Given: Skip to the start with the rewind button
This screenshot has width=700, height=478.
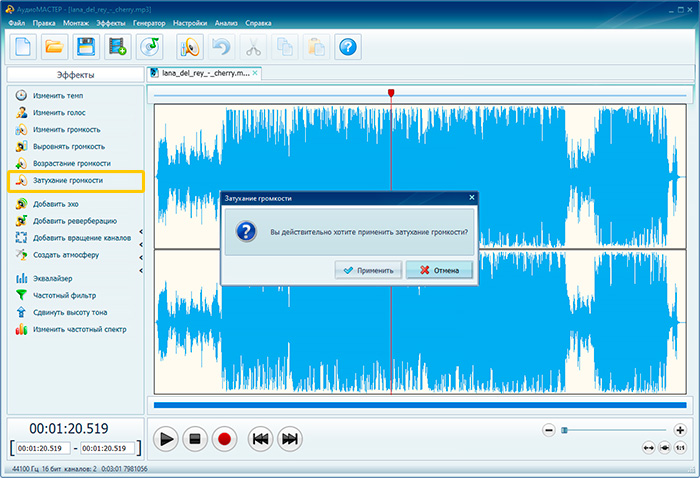Looking at the screenshot, I should tap(258, 438).
